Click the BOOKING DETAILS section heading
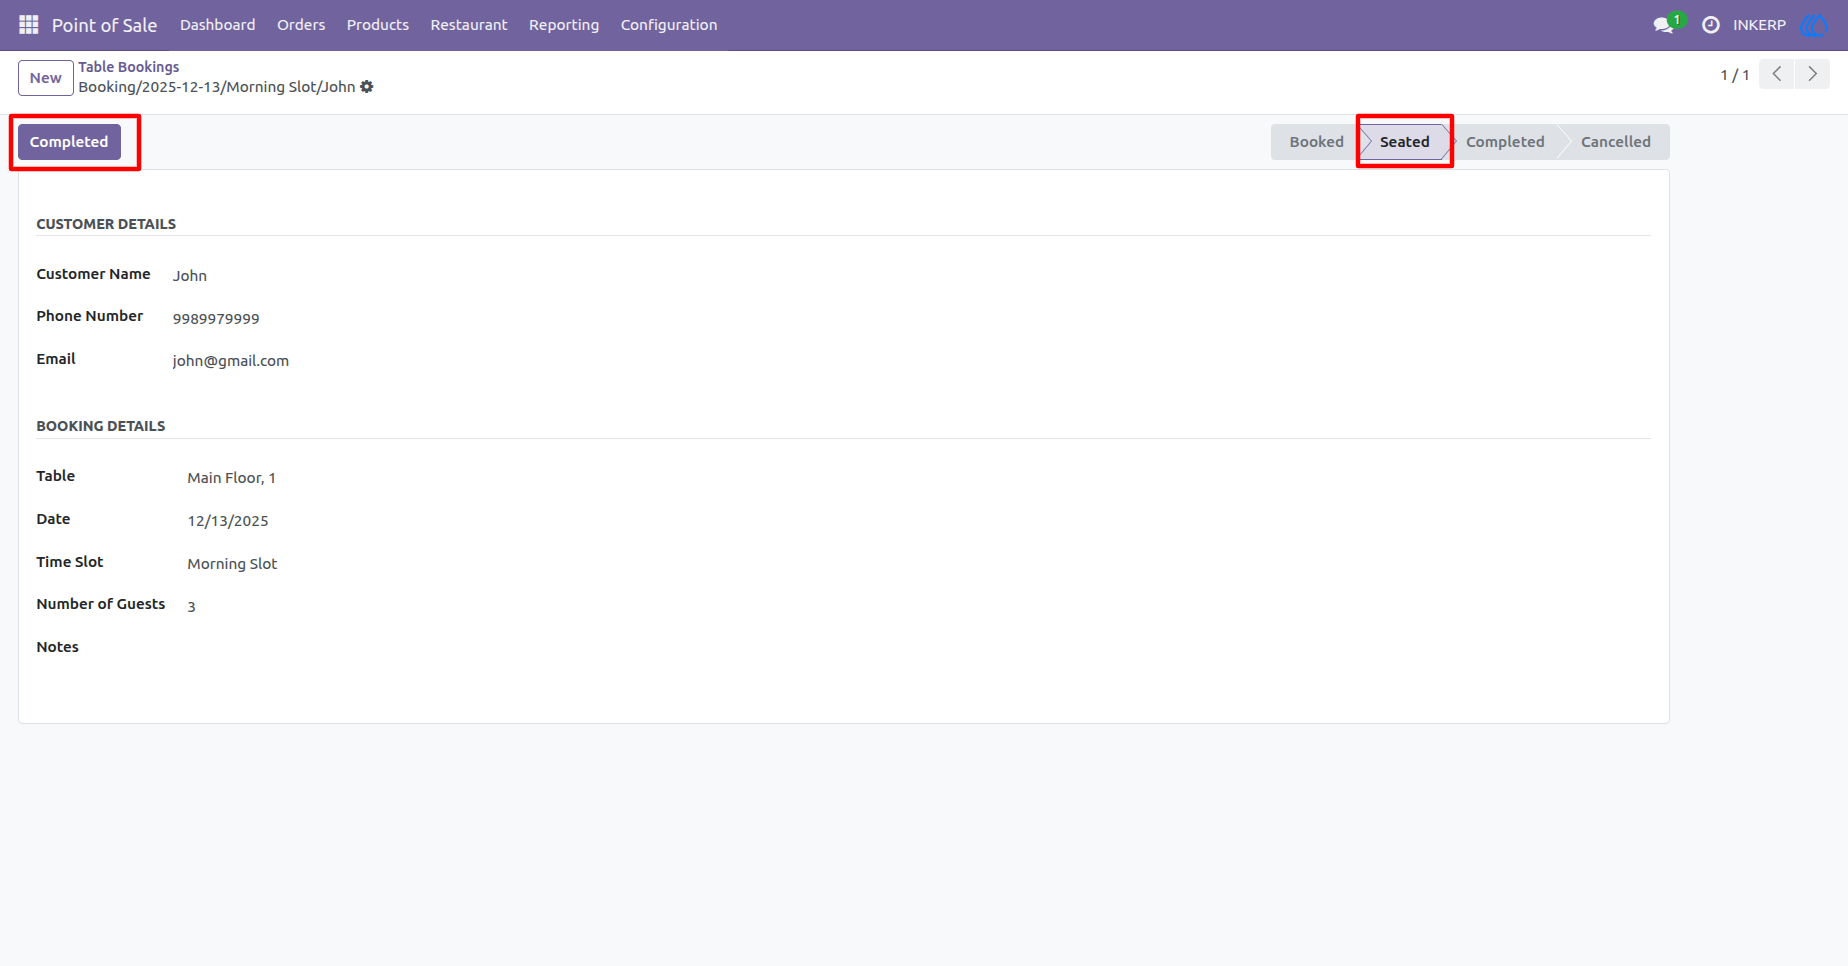Screen dimensions: 1848x966 (x=101, y=426)
